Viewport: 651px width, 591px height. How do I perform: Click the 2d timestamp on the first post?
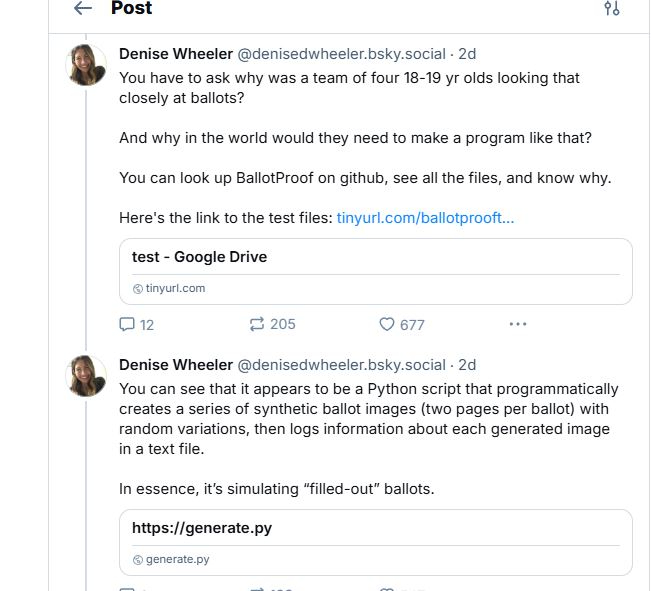467,54
